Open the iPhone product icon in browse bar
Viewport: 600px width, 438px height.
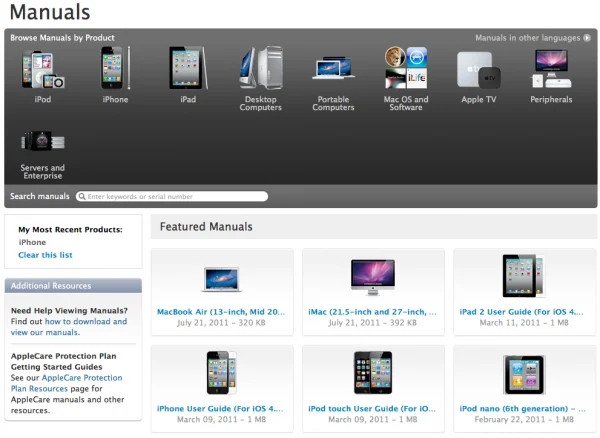[x=115, y=68]
